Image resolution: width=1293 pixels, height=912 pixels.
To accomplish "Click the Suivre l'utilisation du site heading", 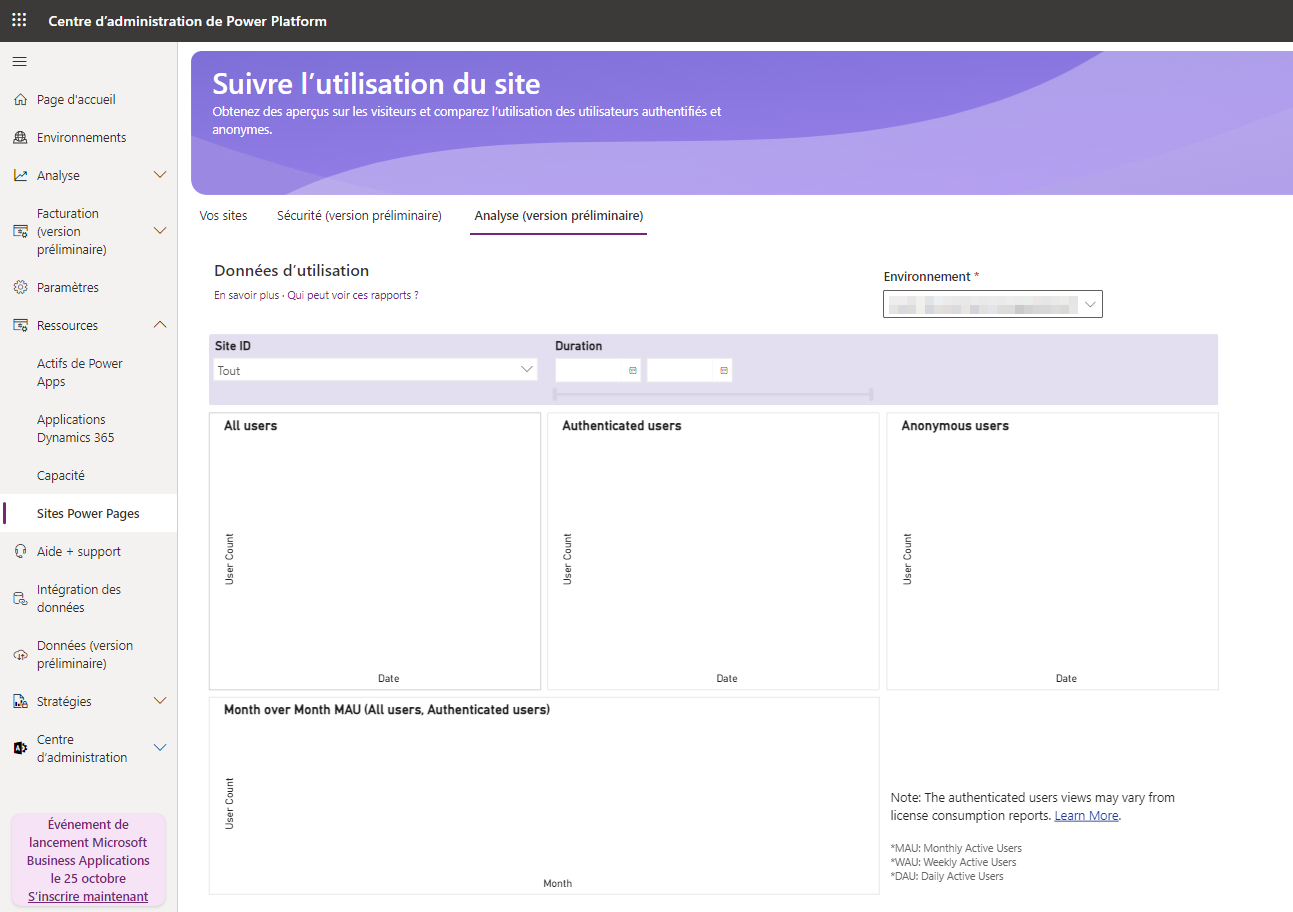I will (377, 83).
